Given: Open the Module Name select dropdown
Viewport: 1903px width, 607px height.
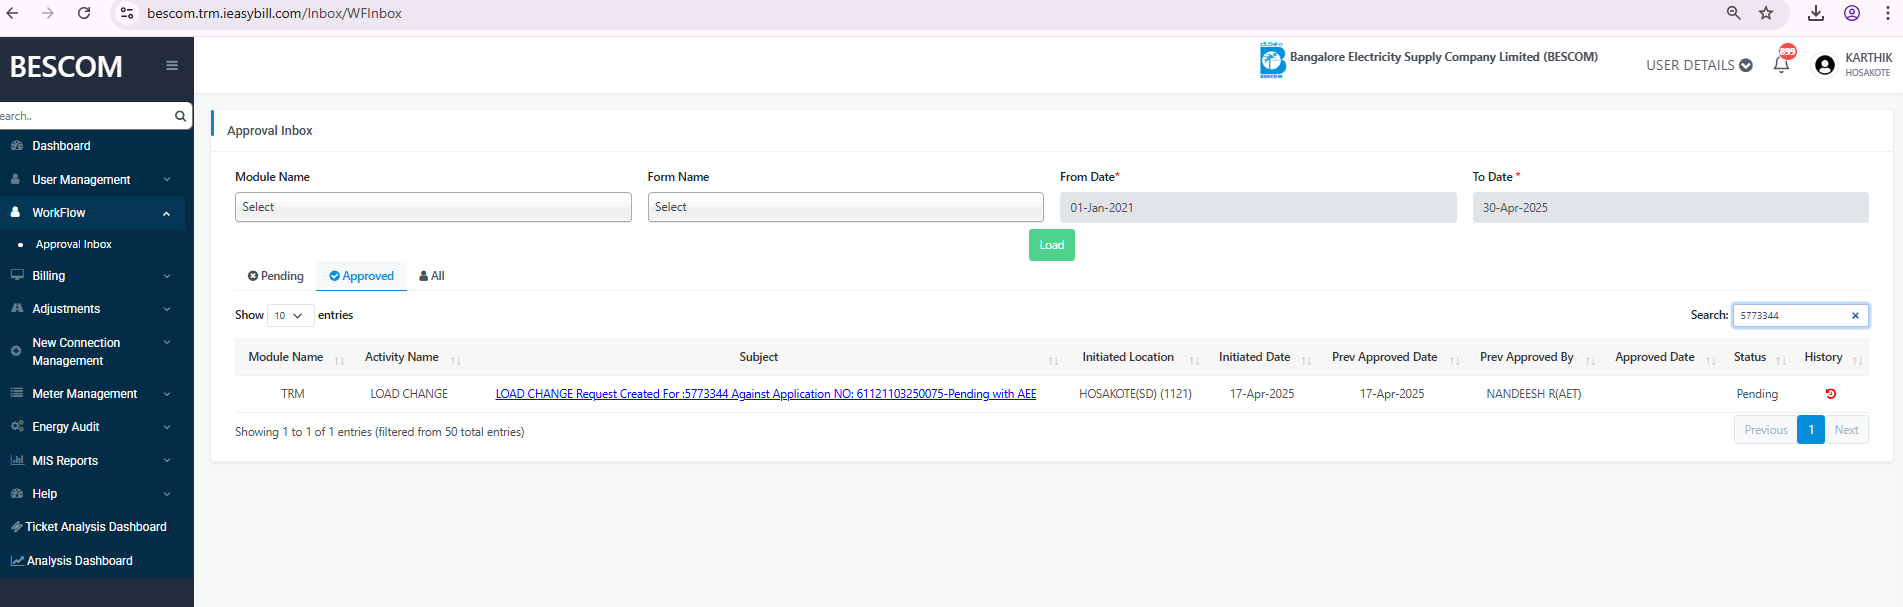Looking at the screenshot, I should click(433, 207).
